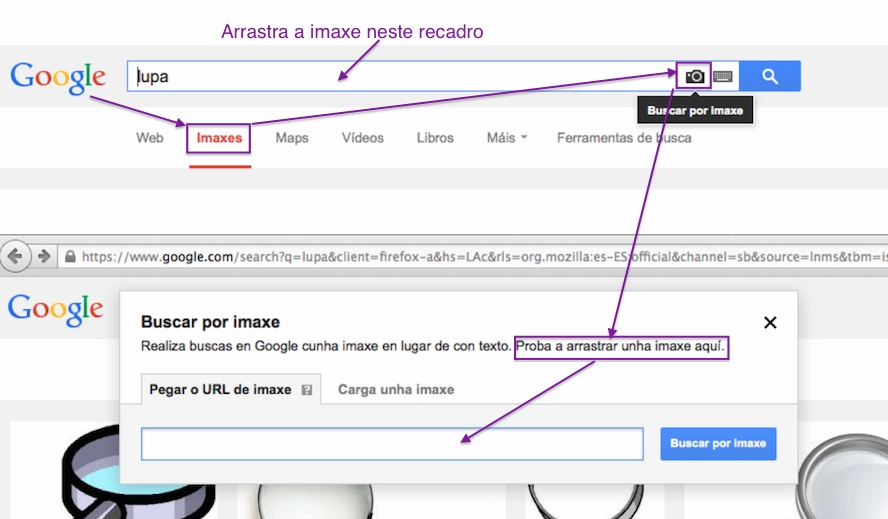Image resolution: width=888 pixels, height=519 pixels.
Task: Open Ferramentas de busca
Action: point(624,138)
